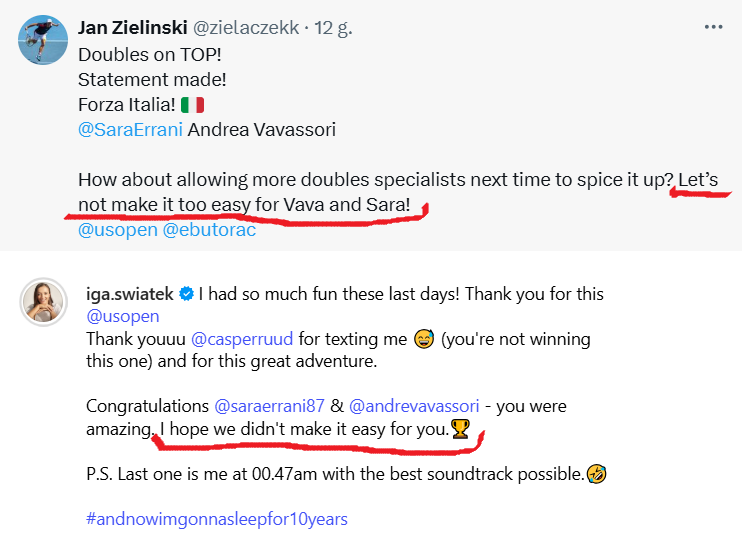Click the iga.swiatek username
The width and height of the screenshot is (742, 557).
(x=130, y=295)
